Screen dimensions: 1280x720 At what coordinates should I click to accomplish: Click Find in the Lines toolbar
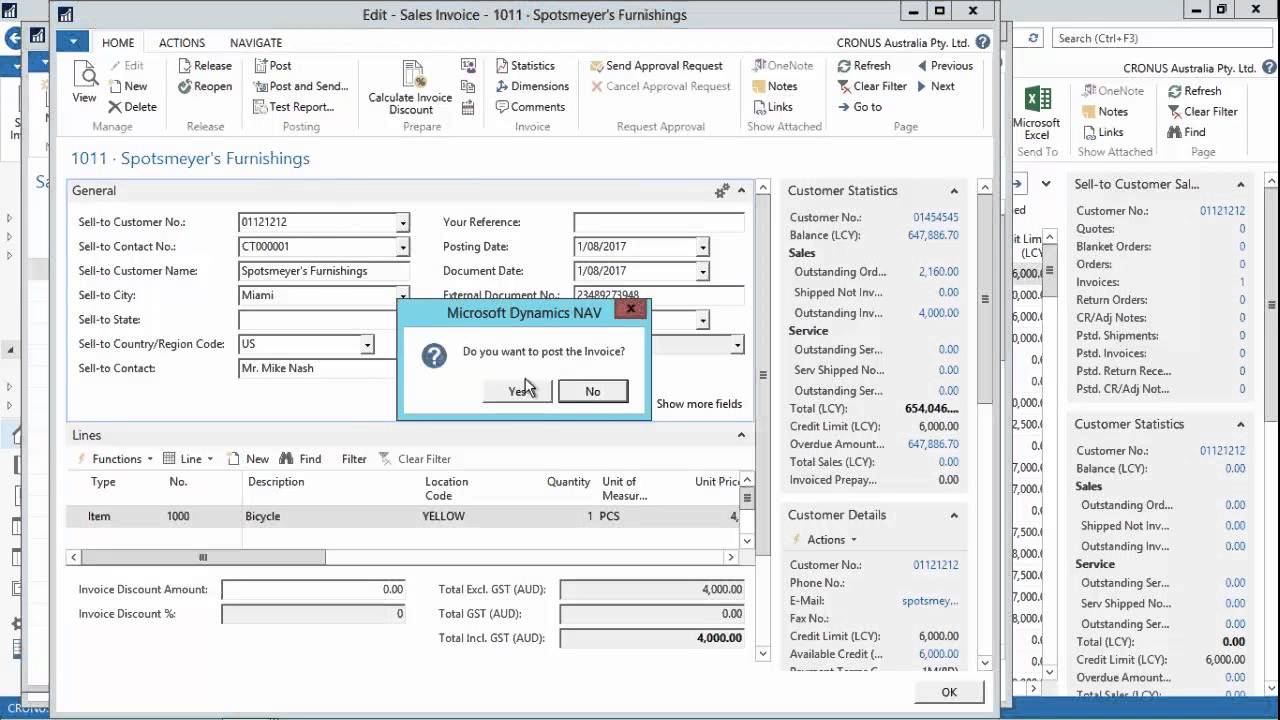[x=300, y=459]
